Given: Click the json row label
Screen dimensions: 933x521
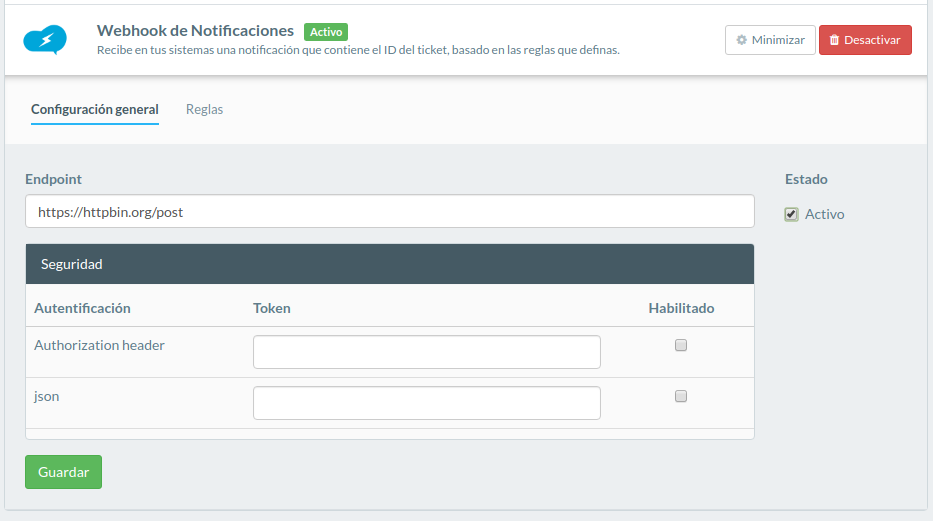Looking at the screenshot, I should tap(46, 397).
